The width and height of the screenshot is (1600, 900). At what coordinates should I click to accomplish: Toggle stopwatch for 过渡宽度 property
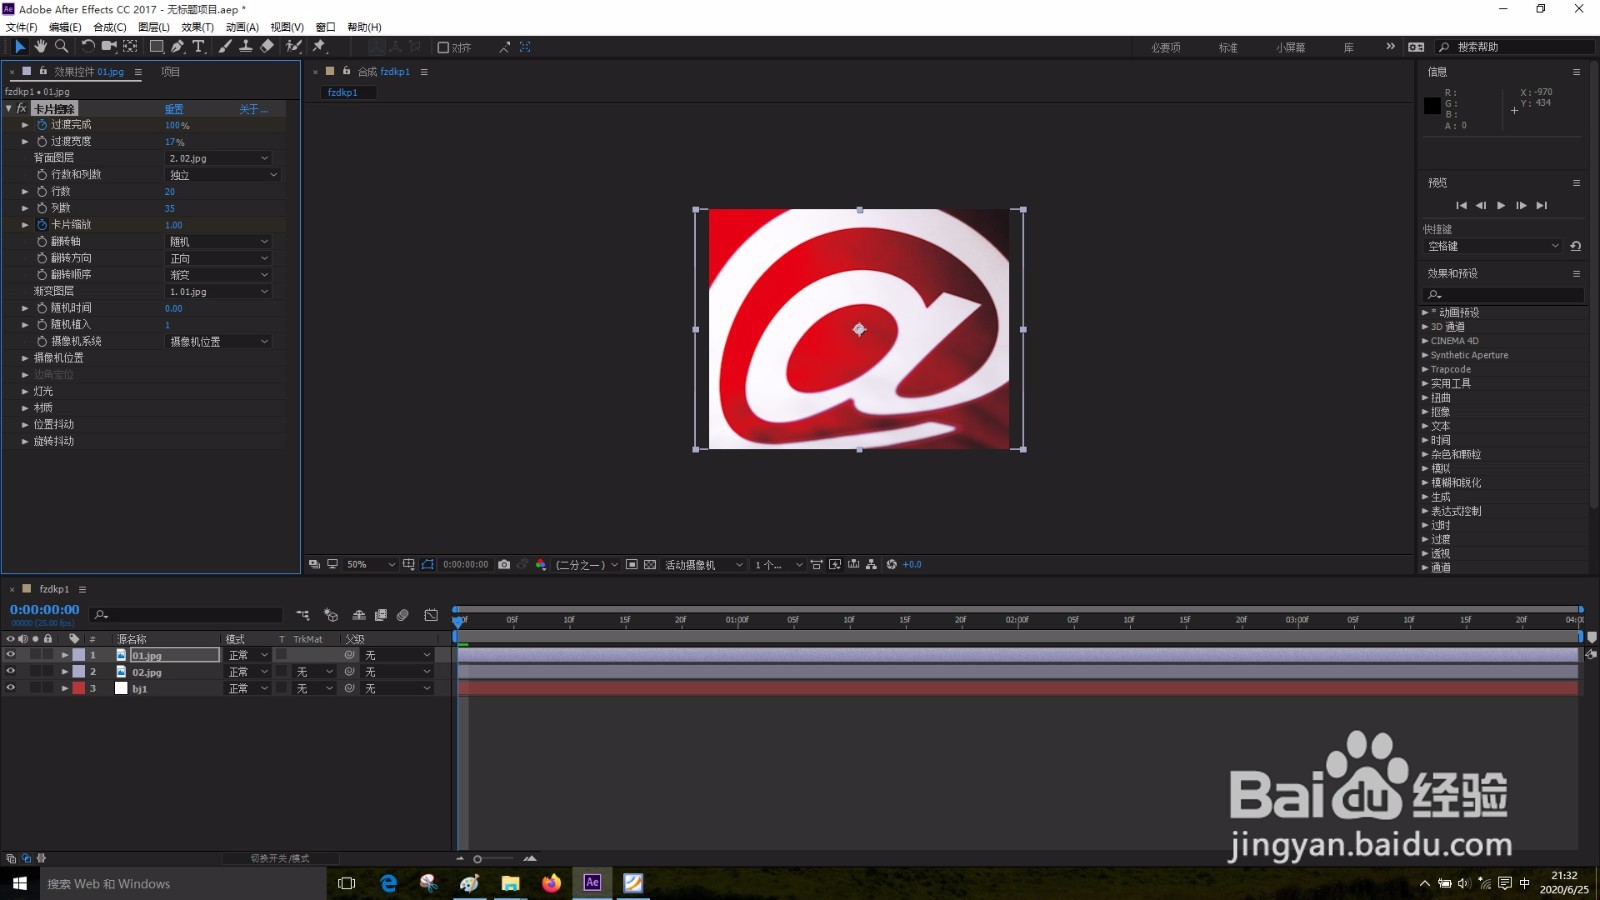point(42,142)
